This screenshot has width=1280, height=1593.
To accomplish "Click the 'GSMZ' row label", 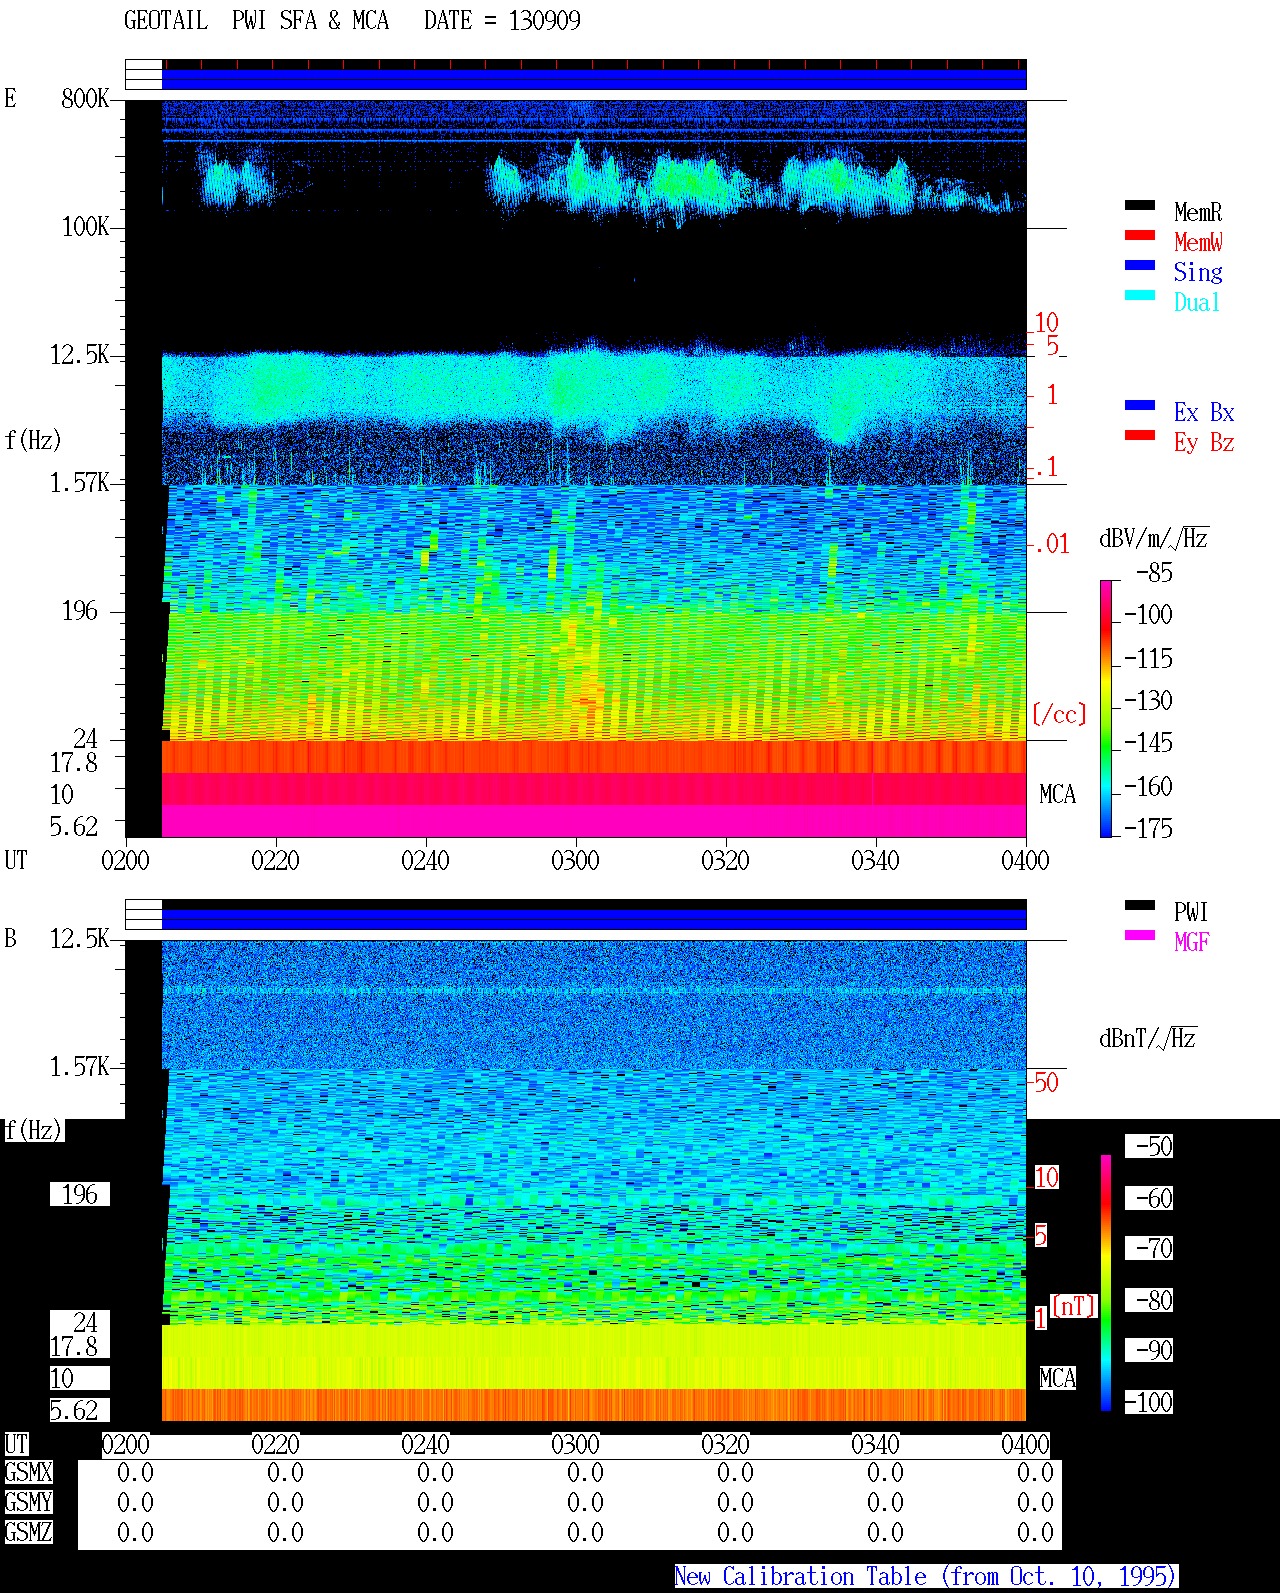I will pyautogui.click(x=28, y=1532).
